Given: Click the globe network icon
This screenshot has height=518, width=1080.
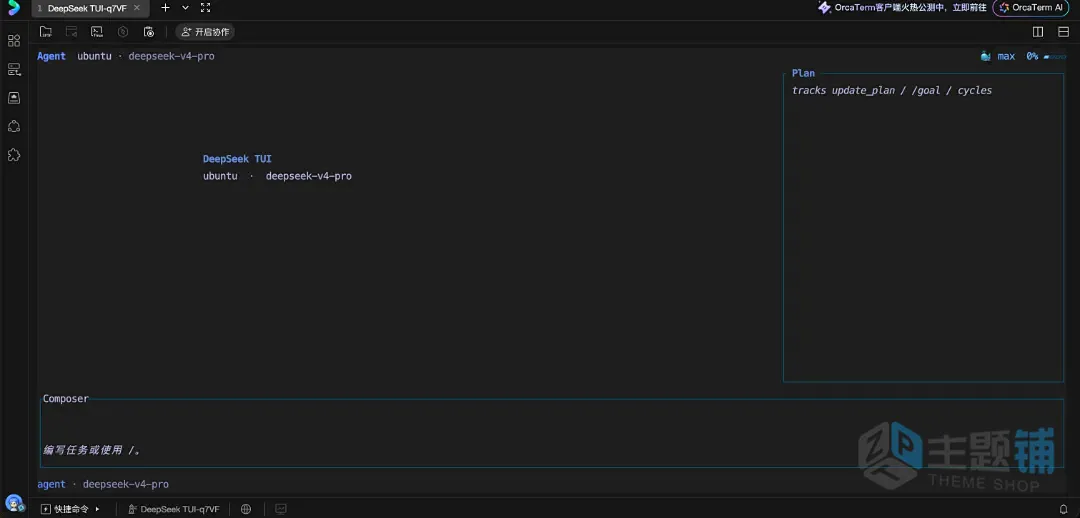Looking at the screenshot, I should pos(246,509).
